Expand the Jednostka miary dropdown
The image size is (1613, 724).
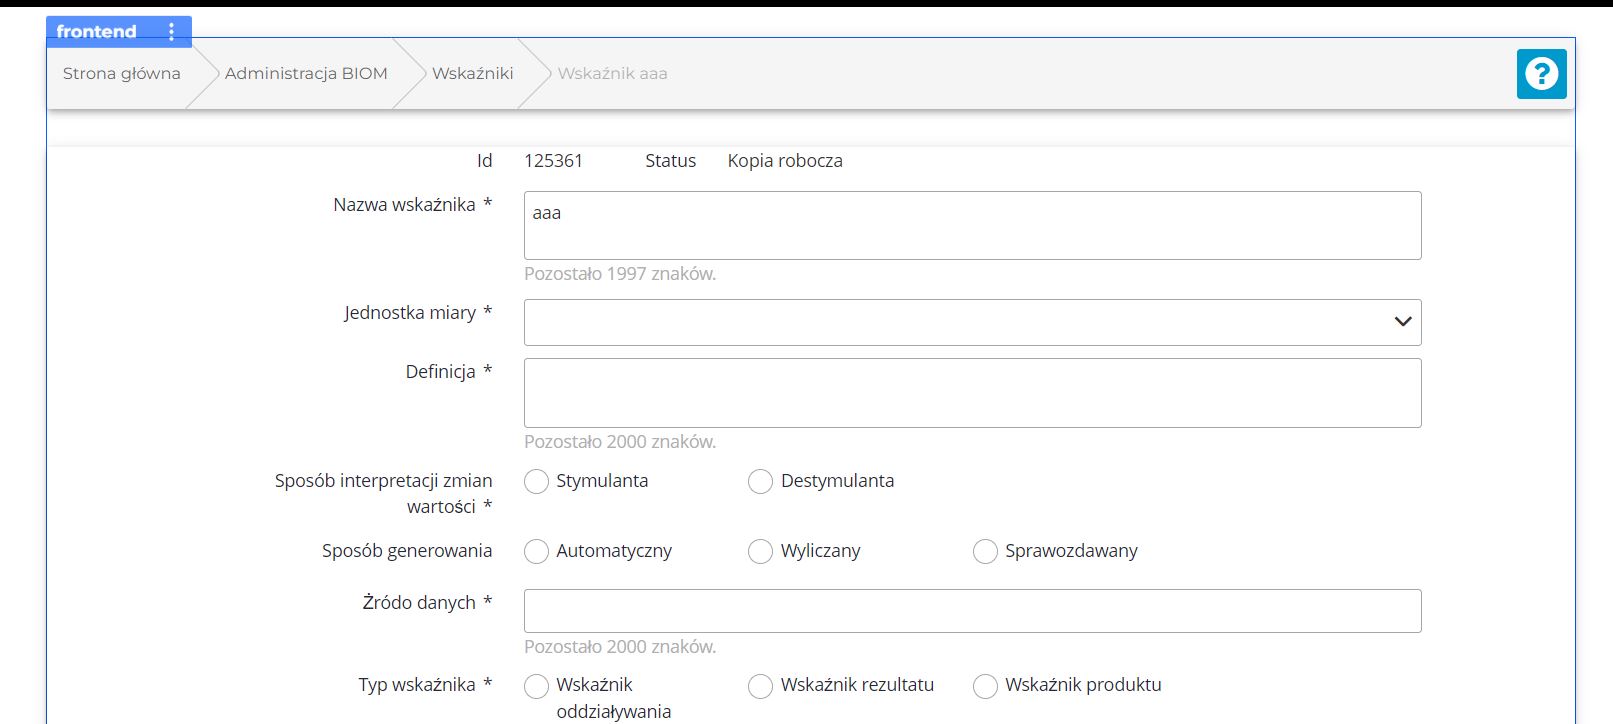coord(960,323)
